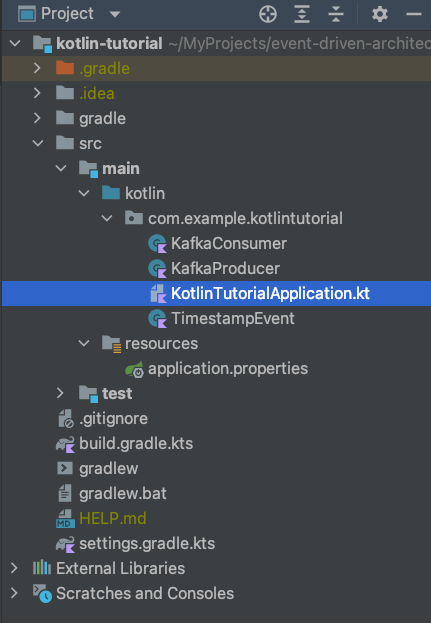This screenshot has width=431, height=623.
Task: Open the Project view dropdown arrow
Action: click(x=115, y=14)
